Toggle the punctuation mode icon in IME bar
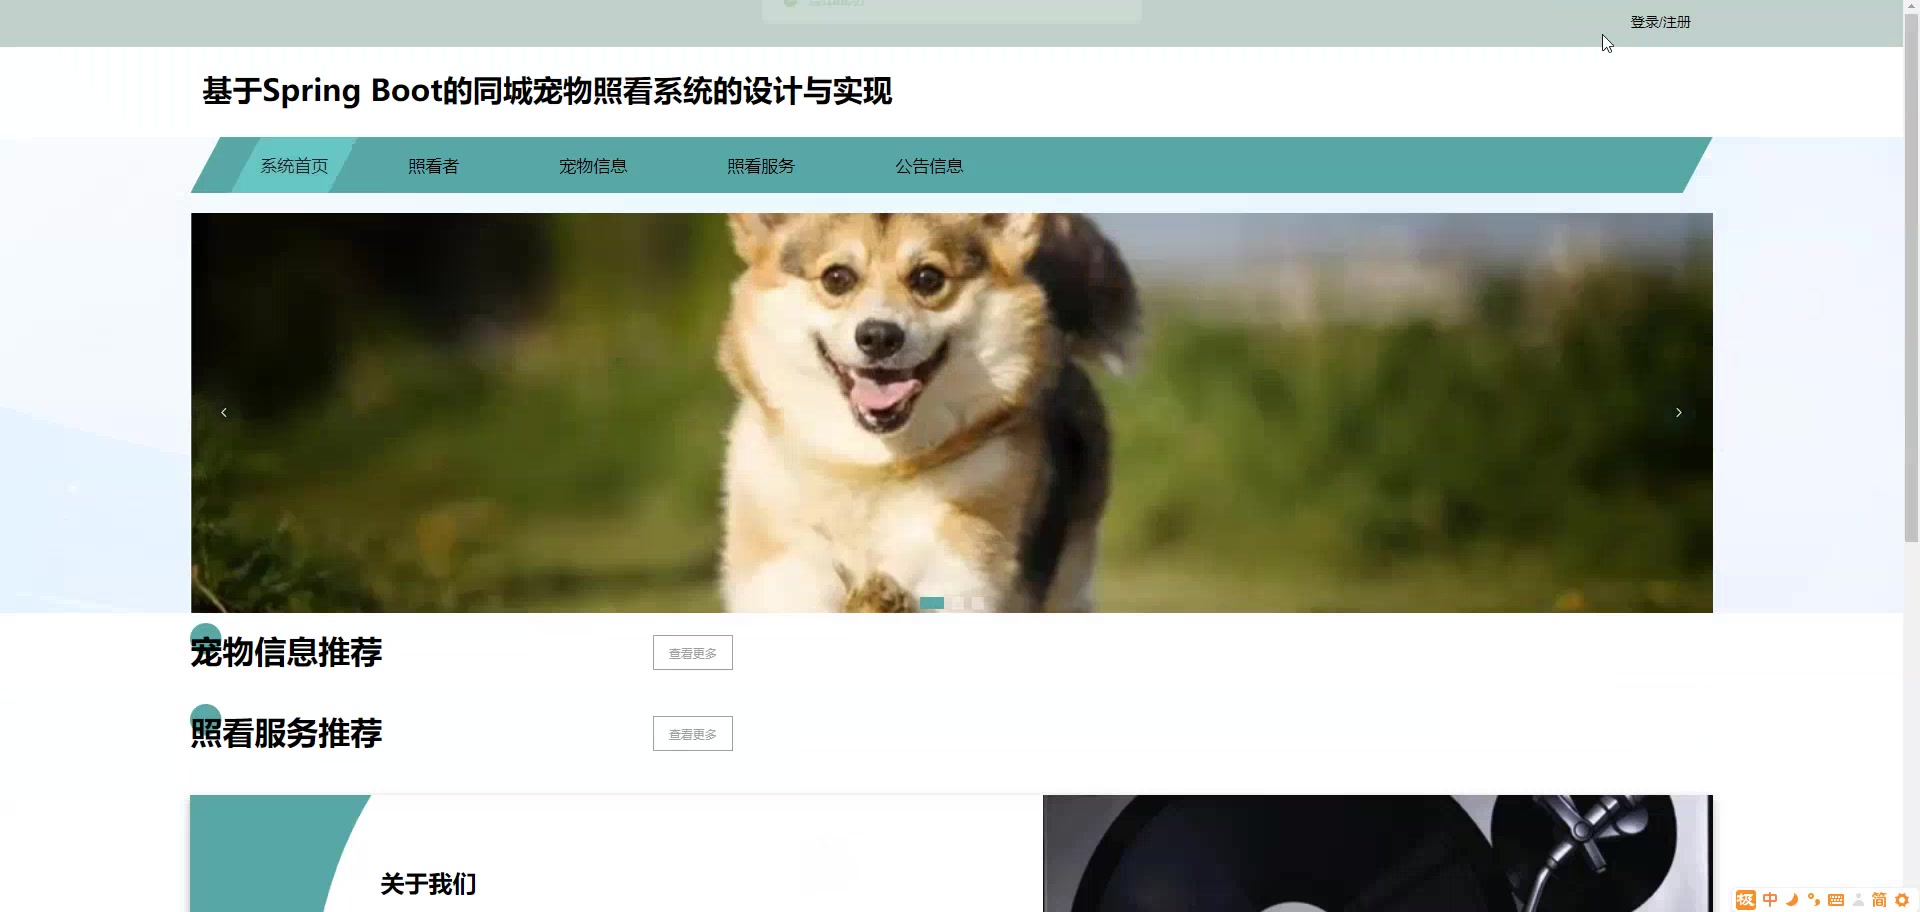Screen dimensions: 1920x912 [x=1814, y=900]
